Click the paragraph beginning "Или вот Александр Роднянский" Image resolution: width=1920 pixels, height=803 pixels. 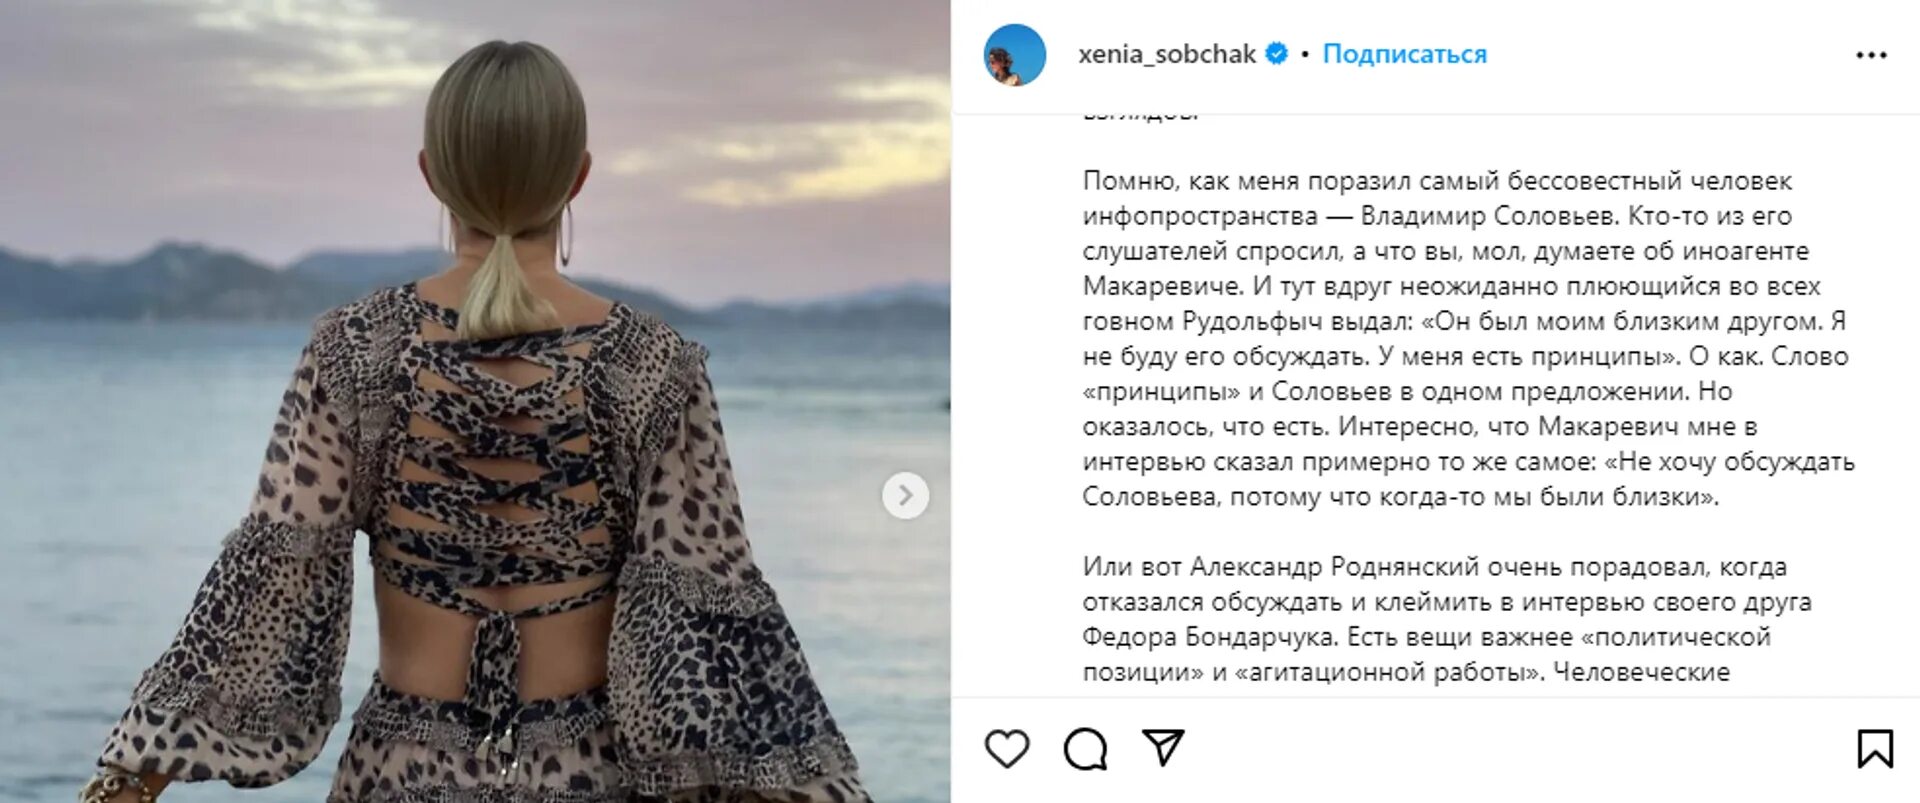(x=1446, y=619)
